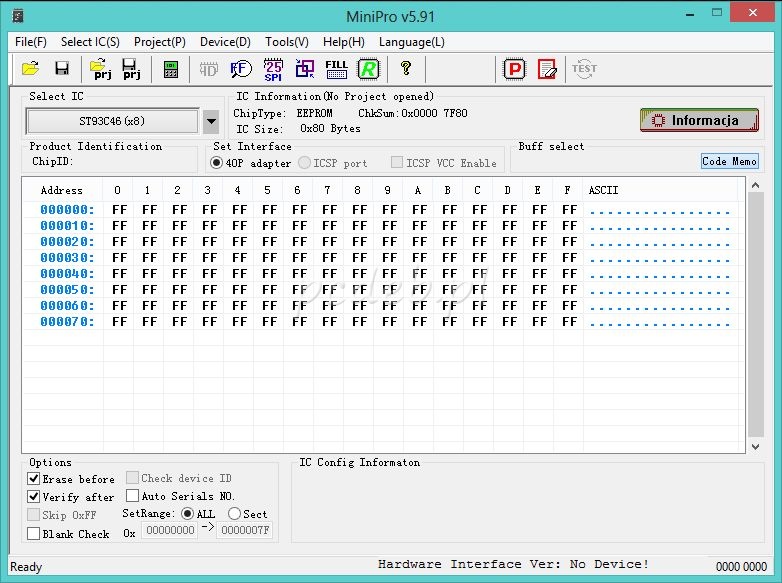Toggle the Skip 0xFF checkbox
This screenshot has height=583, width=782.
pyautogui.click(x=33, y=515)
